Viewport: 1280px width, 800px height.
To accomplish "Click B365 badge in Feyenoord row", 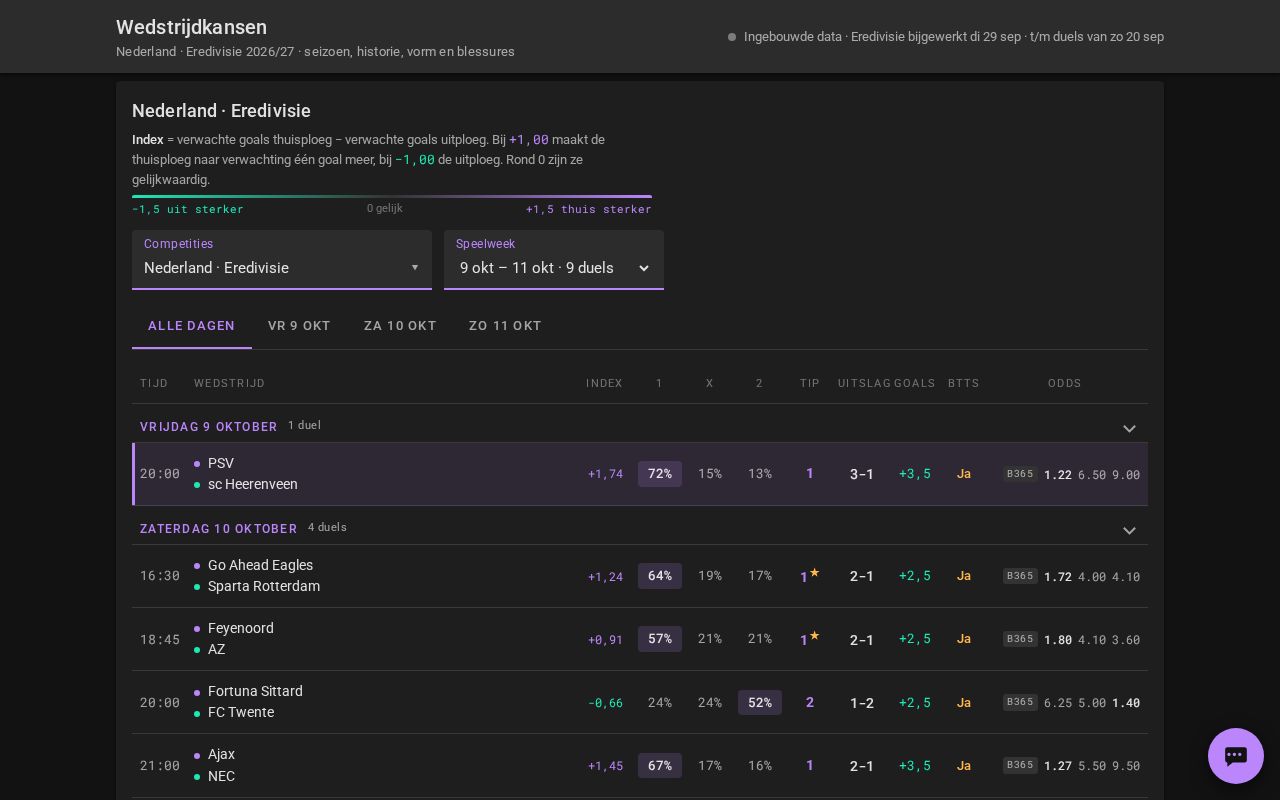I will pyautogui.click(x=1020, y=639).
